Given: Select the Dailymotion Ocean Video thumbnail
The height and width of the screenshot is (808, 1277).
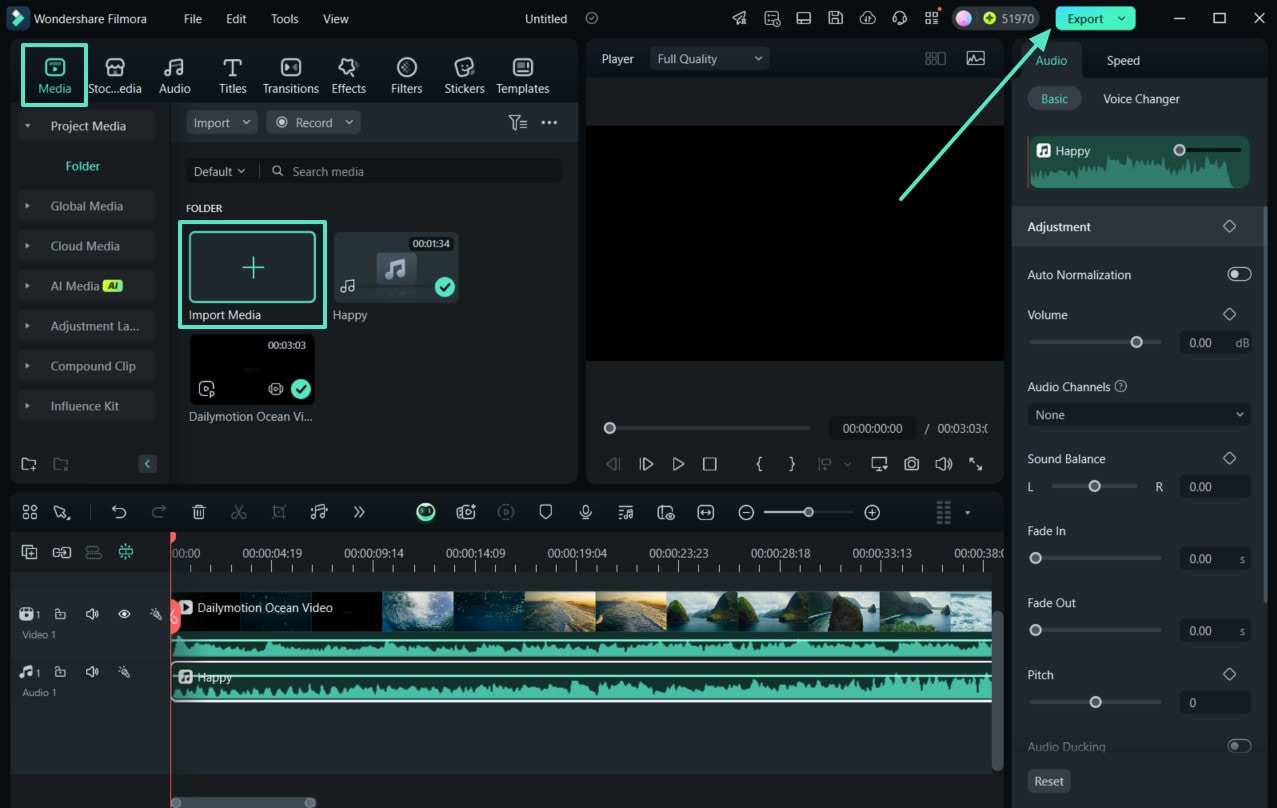Looking at the screenshot, I should pos(252,369).
